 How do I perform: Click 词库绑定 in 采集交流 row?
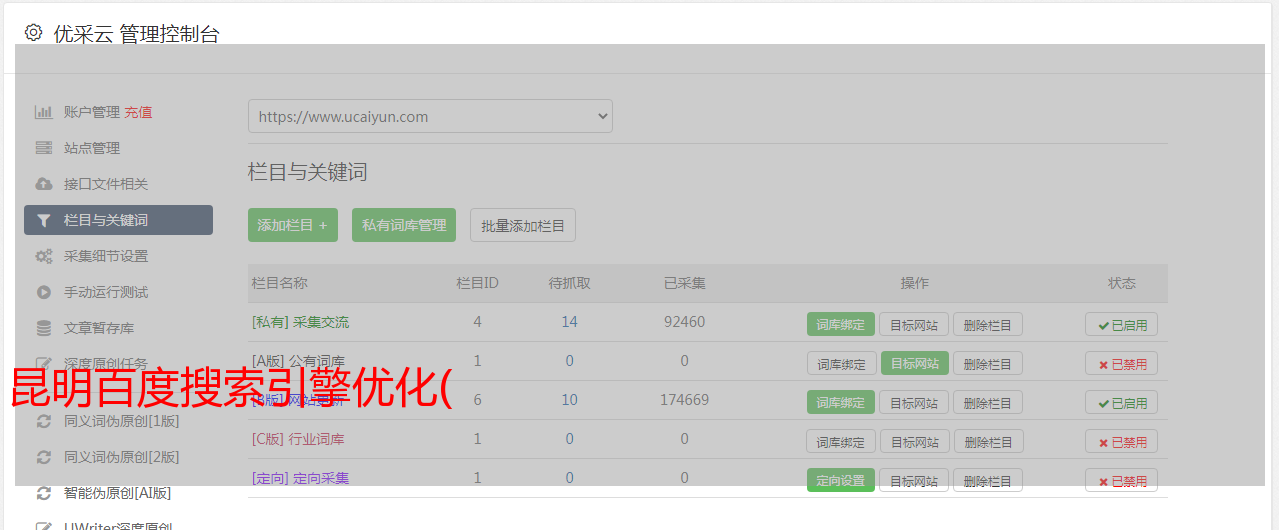coord(841,324)
